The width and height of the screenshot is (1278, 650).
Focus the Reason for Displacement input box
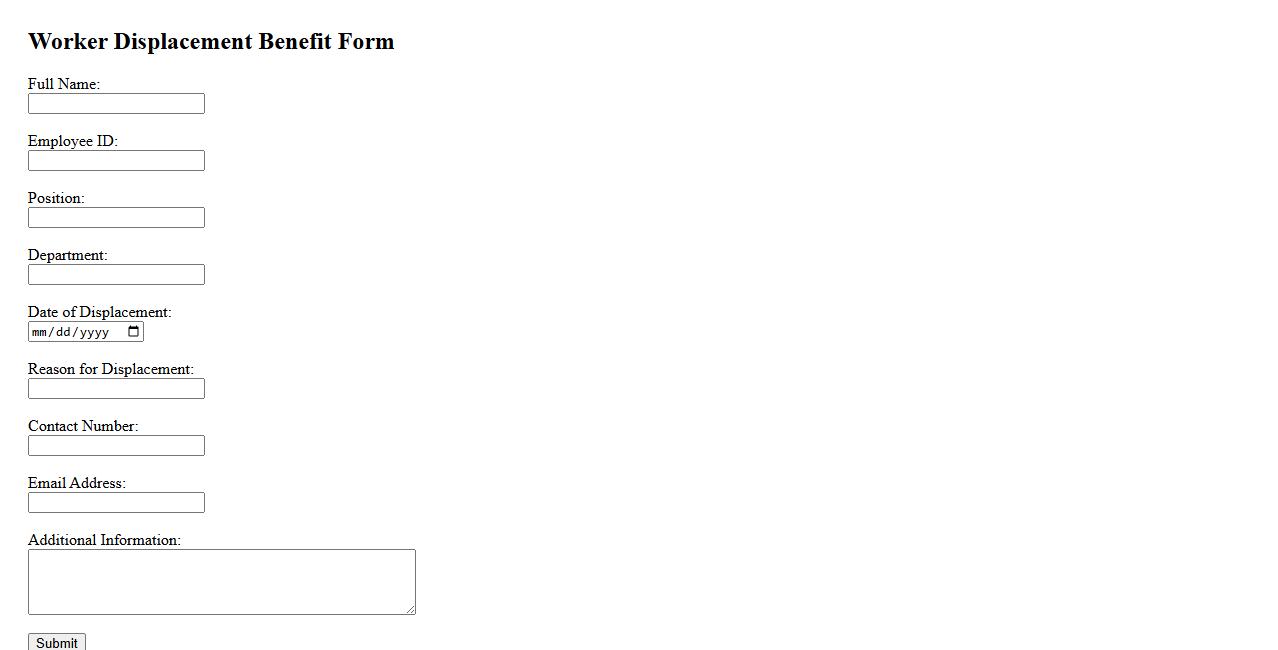click(x=116, y=389)
